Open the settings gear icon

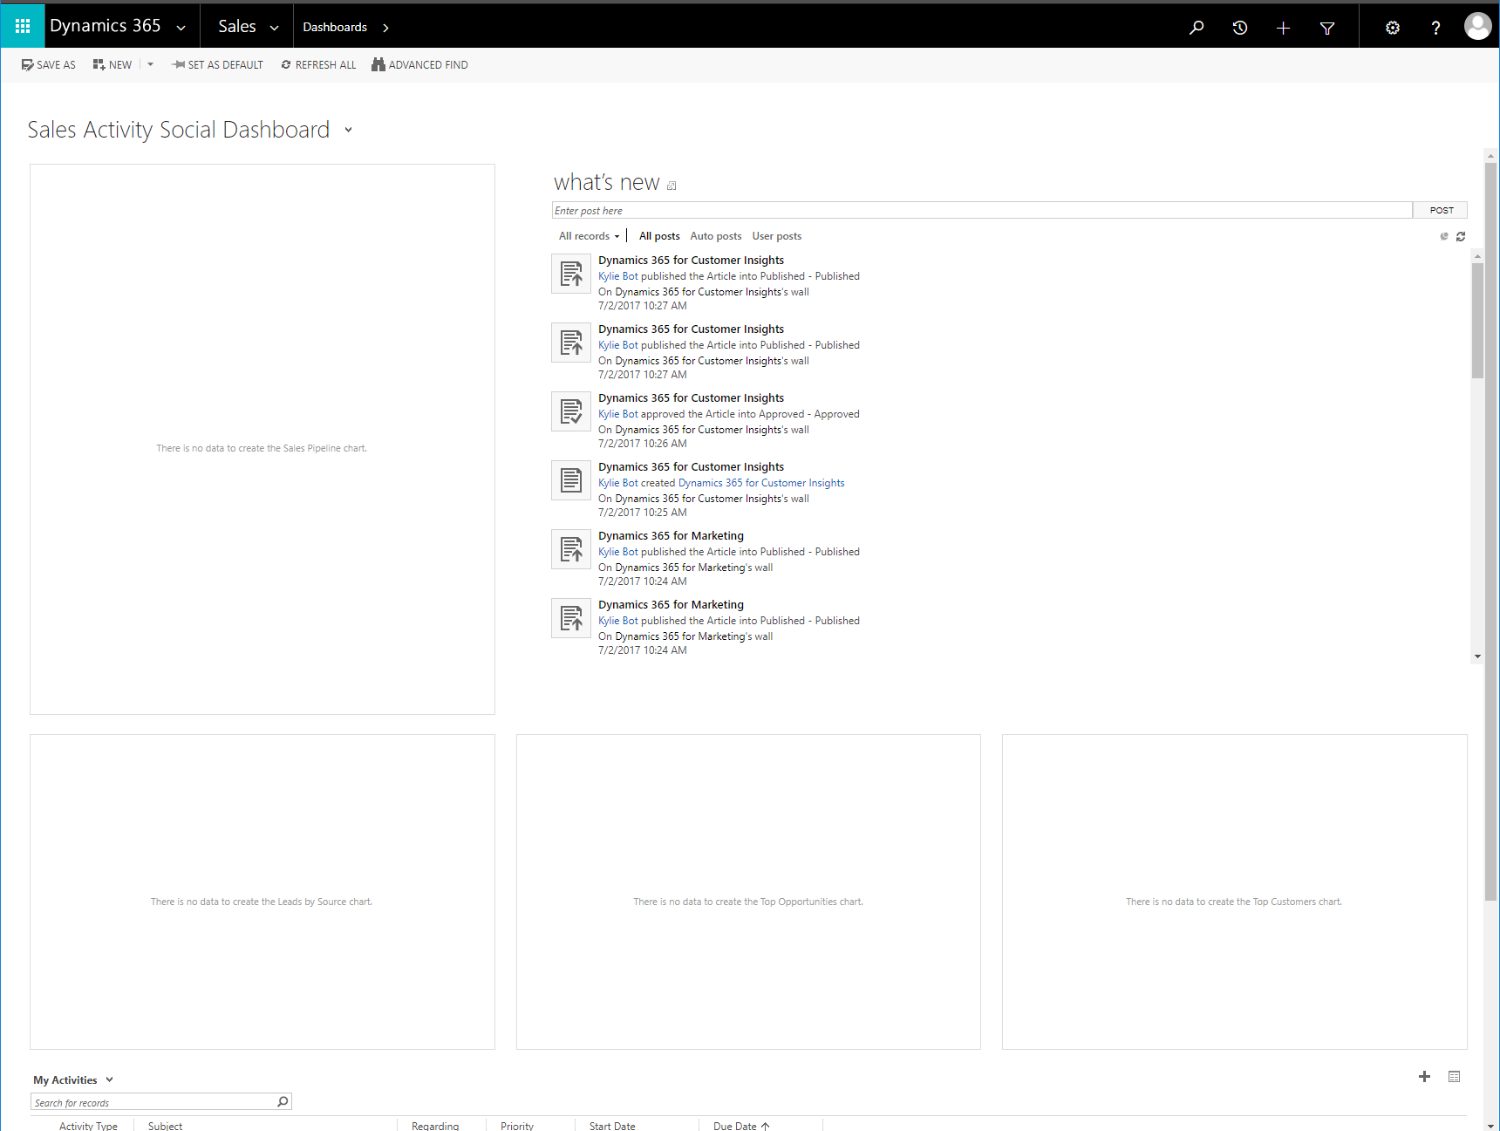(1392, 28)
